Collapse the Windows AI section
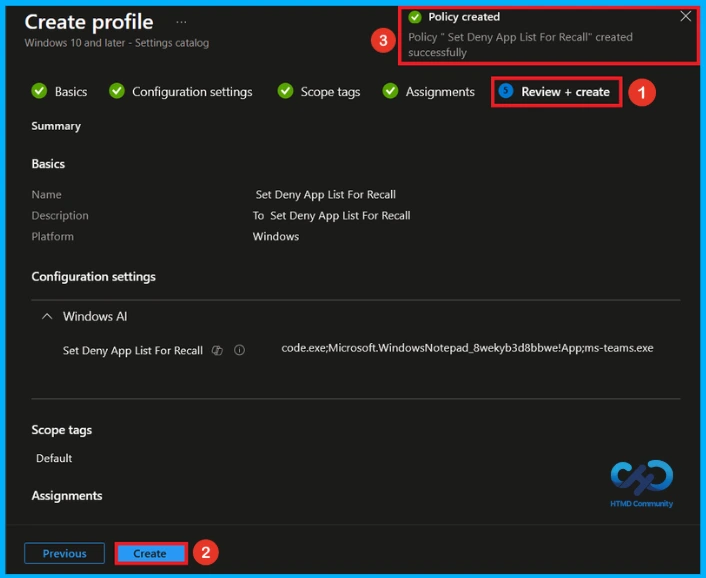The height and width of the screenshot is (578, 706). click(47, 316)
